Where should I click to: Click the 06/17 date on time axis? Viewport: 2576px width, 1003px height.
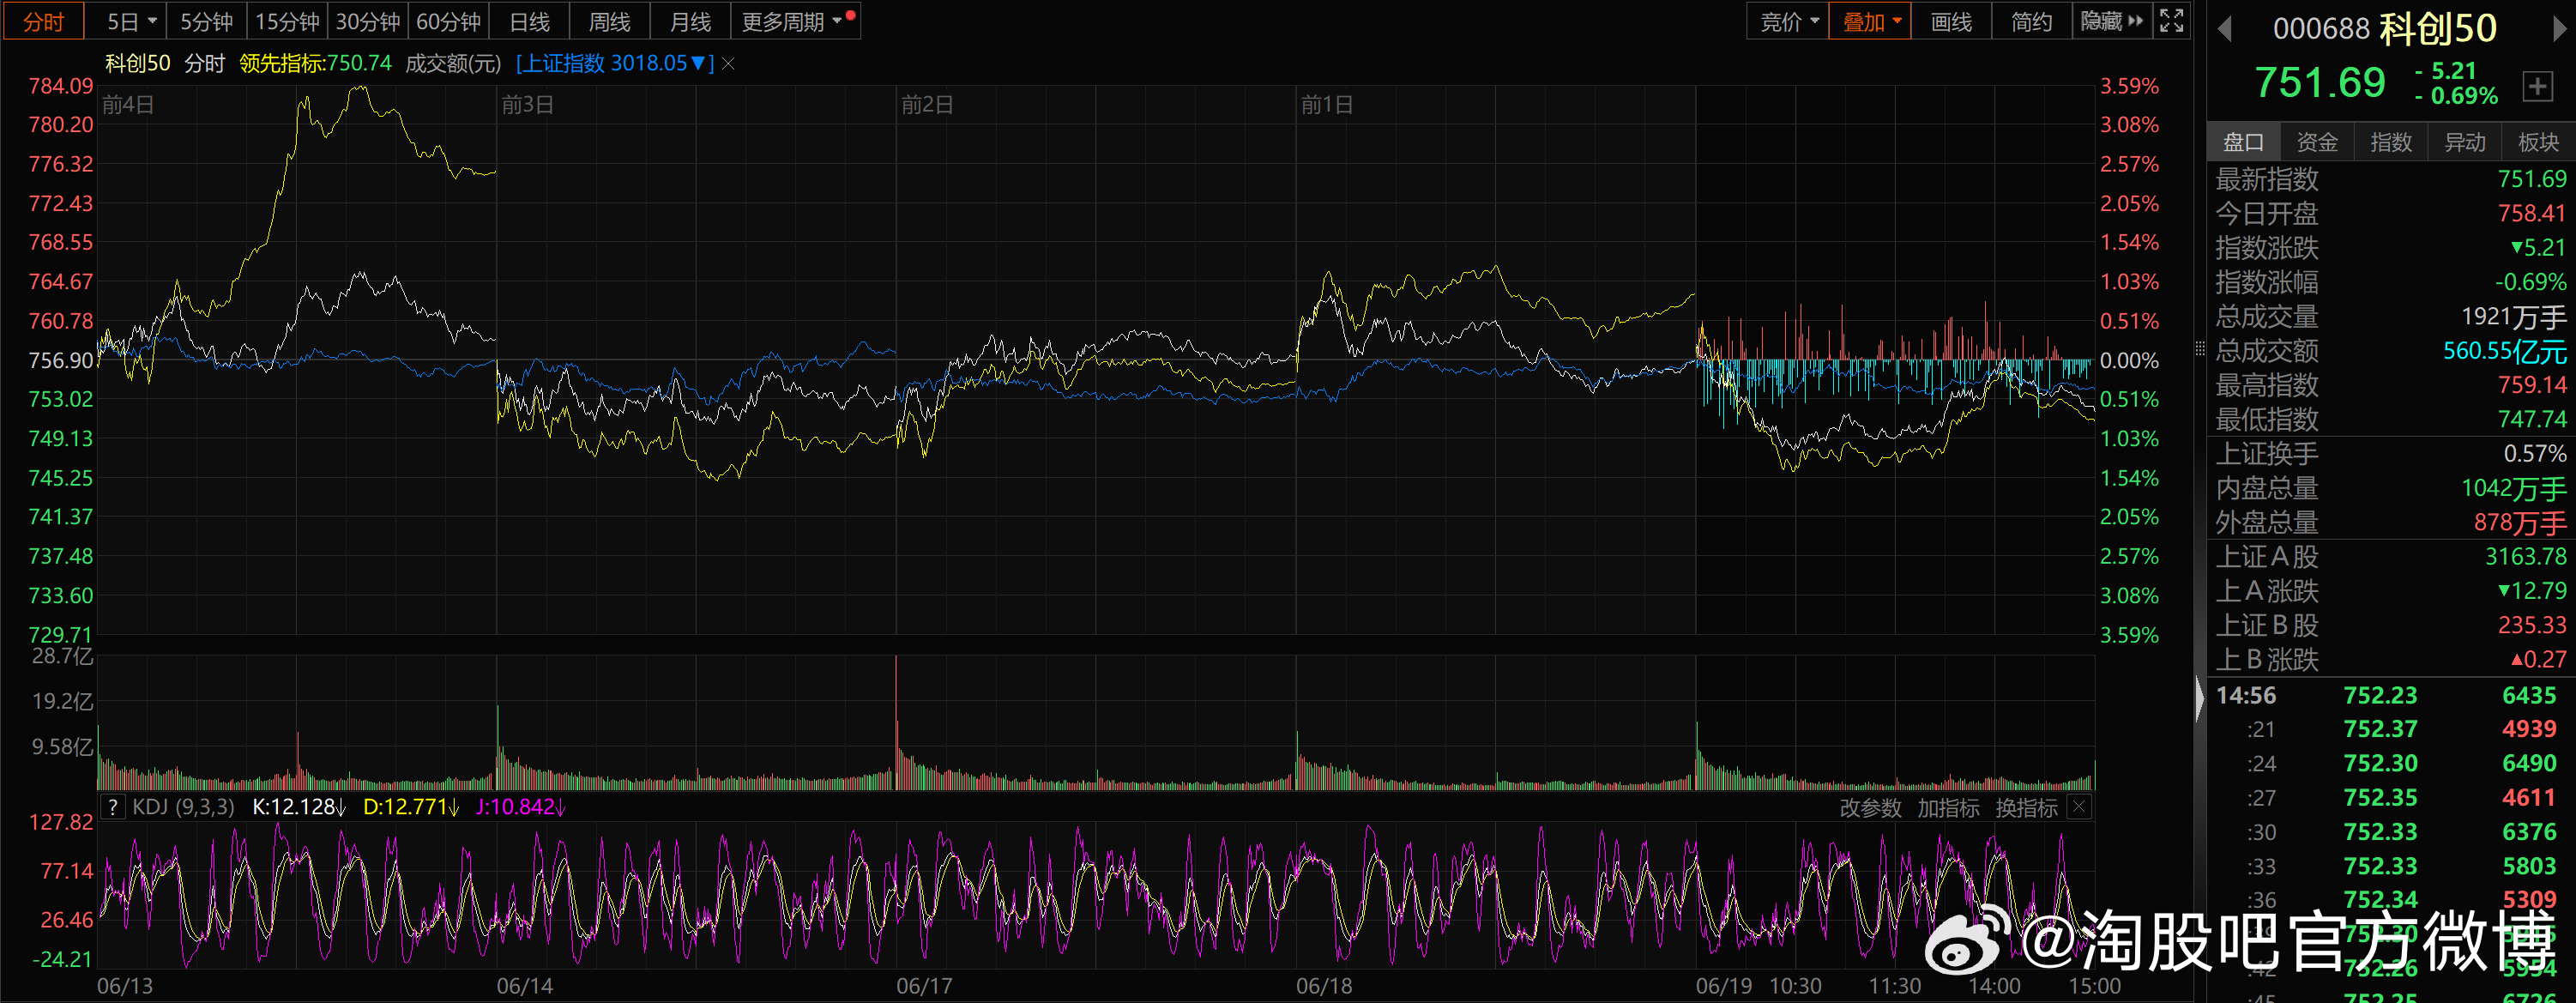click(x=924, y=986)
